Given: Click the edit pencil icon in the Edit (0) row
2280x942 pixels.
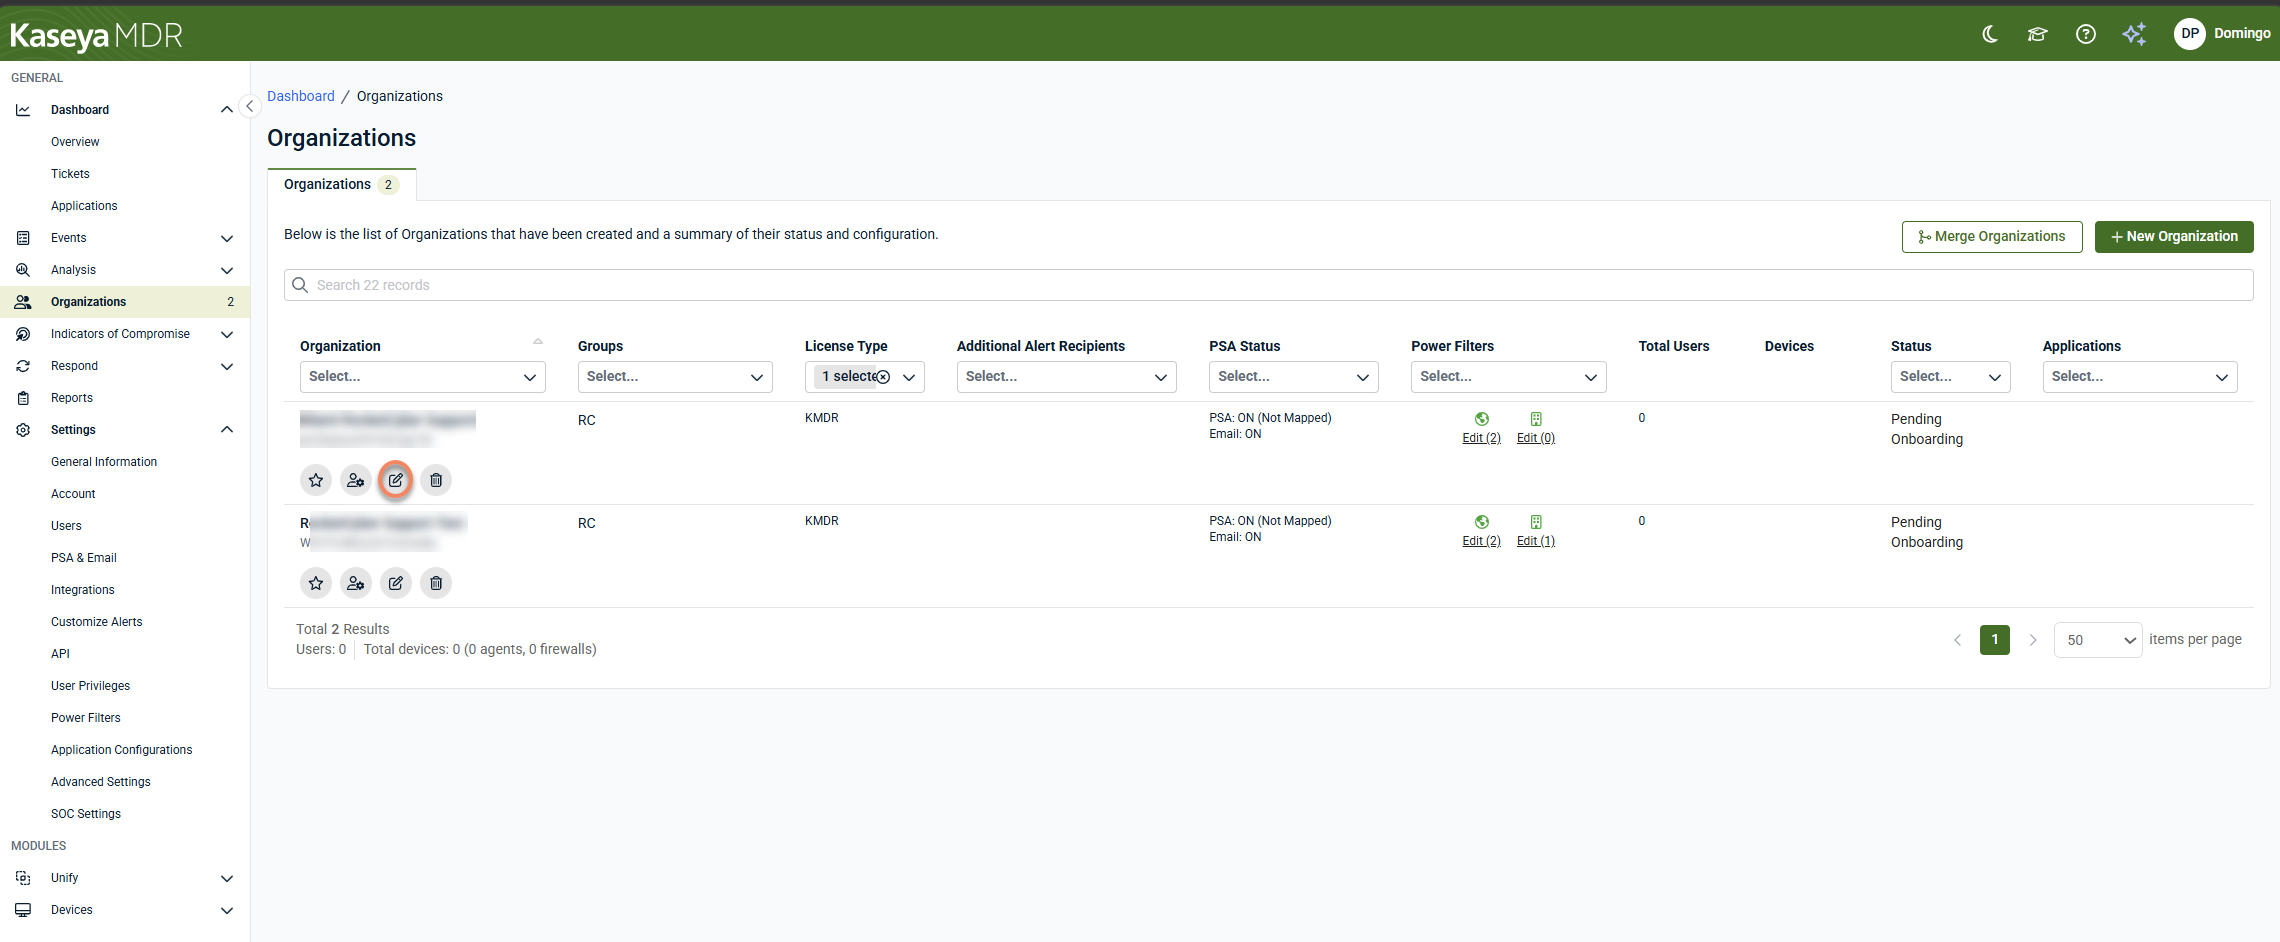Looking at the screenshot, I should [x=396, y=480].
